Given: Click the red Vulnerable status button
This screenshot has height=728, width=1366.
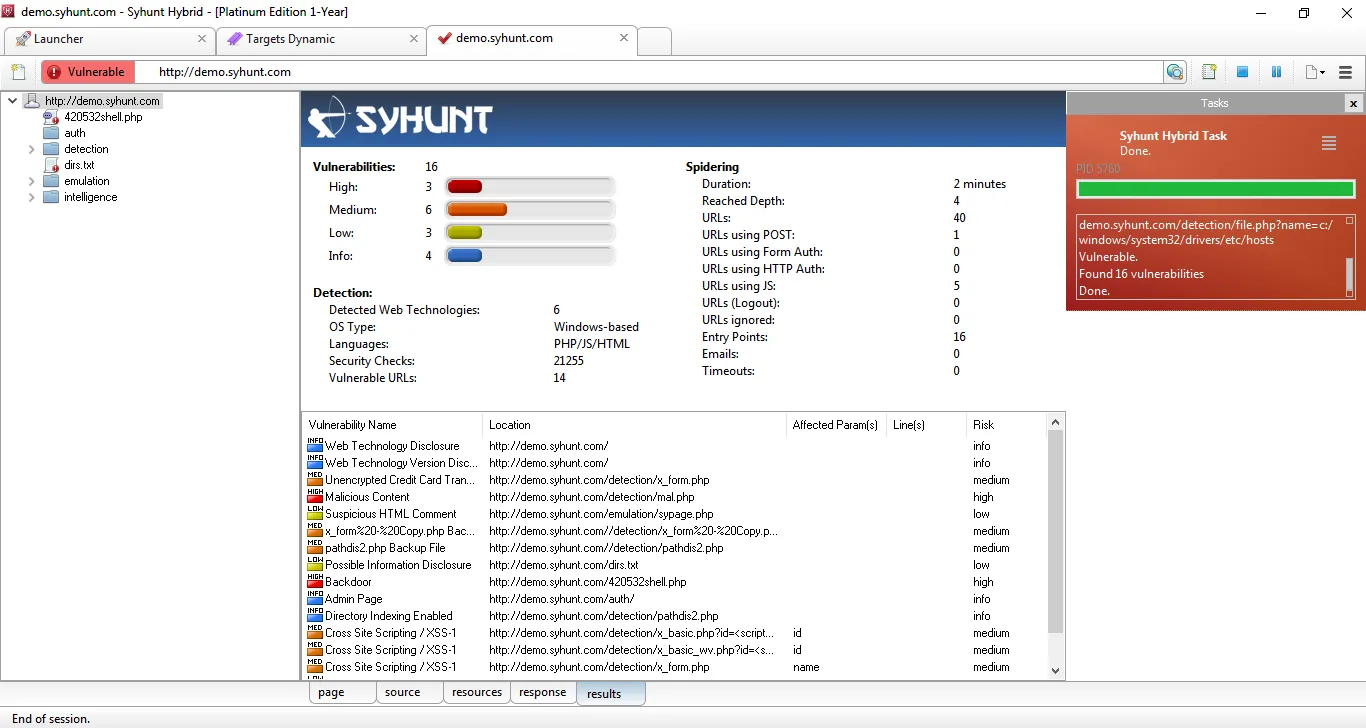Looking at the screenshot, I should [87, 71].
